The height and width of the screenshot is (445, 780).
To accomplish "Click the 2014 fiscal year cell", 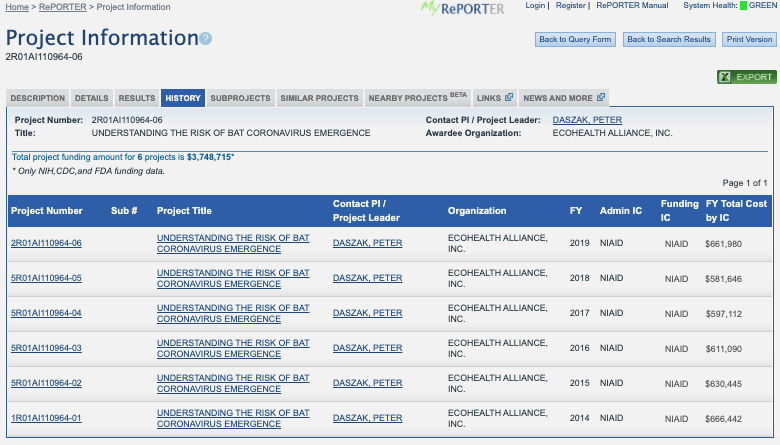I will [580, 418].
